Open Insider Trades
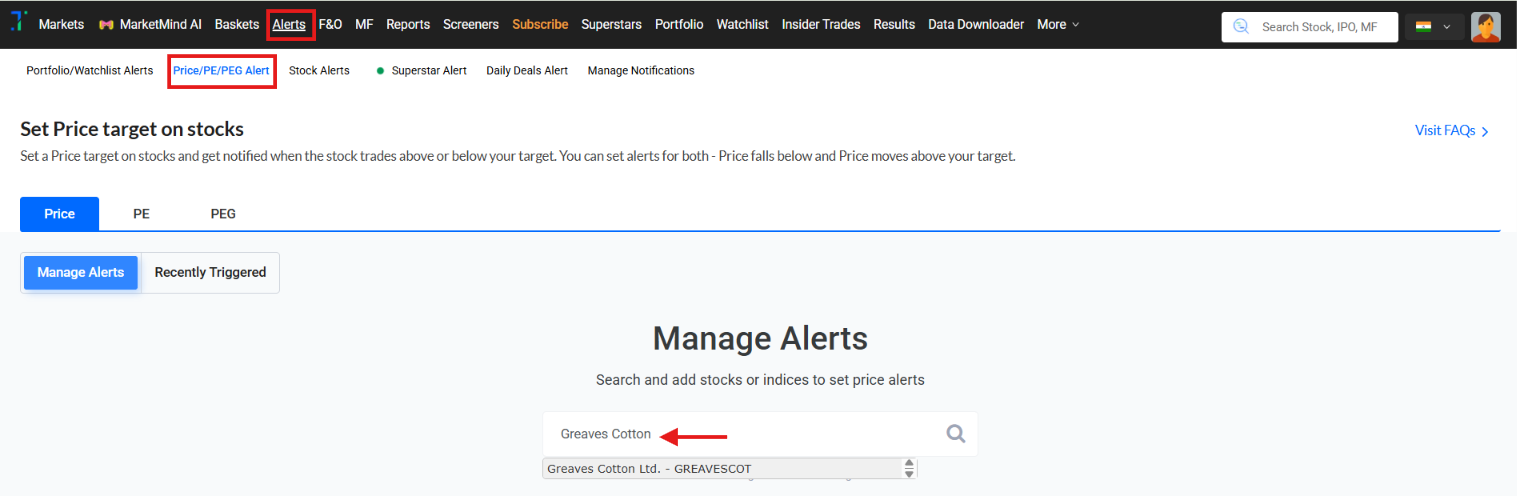 821,25
